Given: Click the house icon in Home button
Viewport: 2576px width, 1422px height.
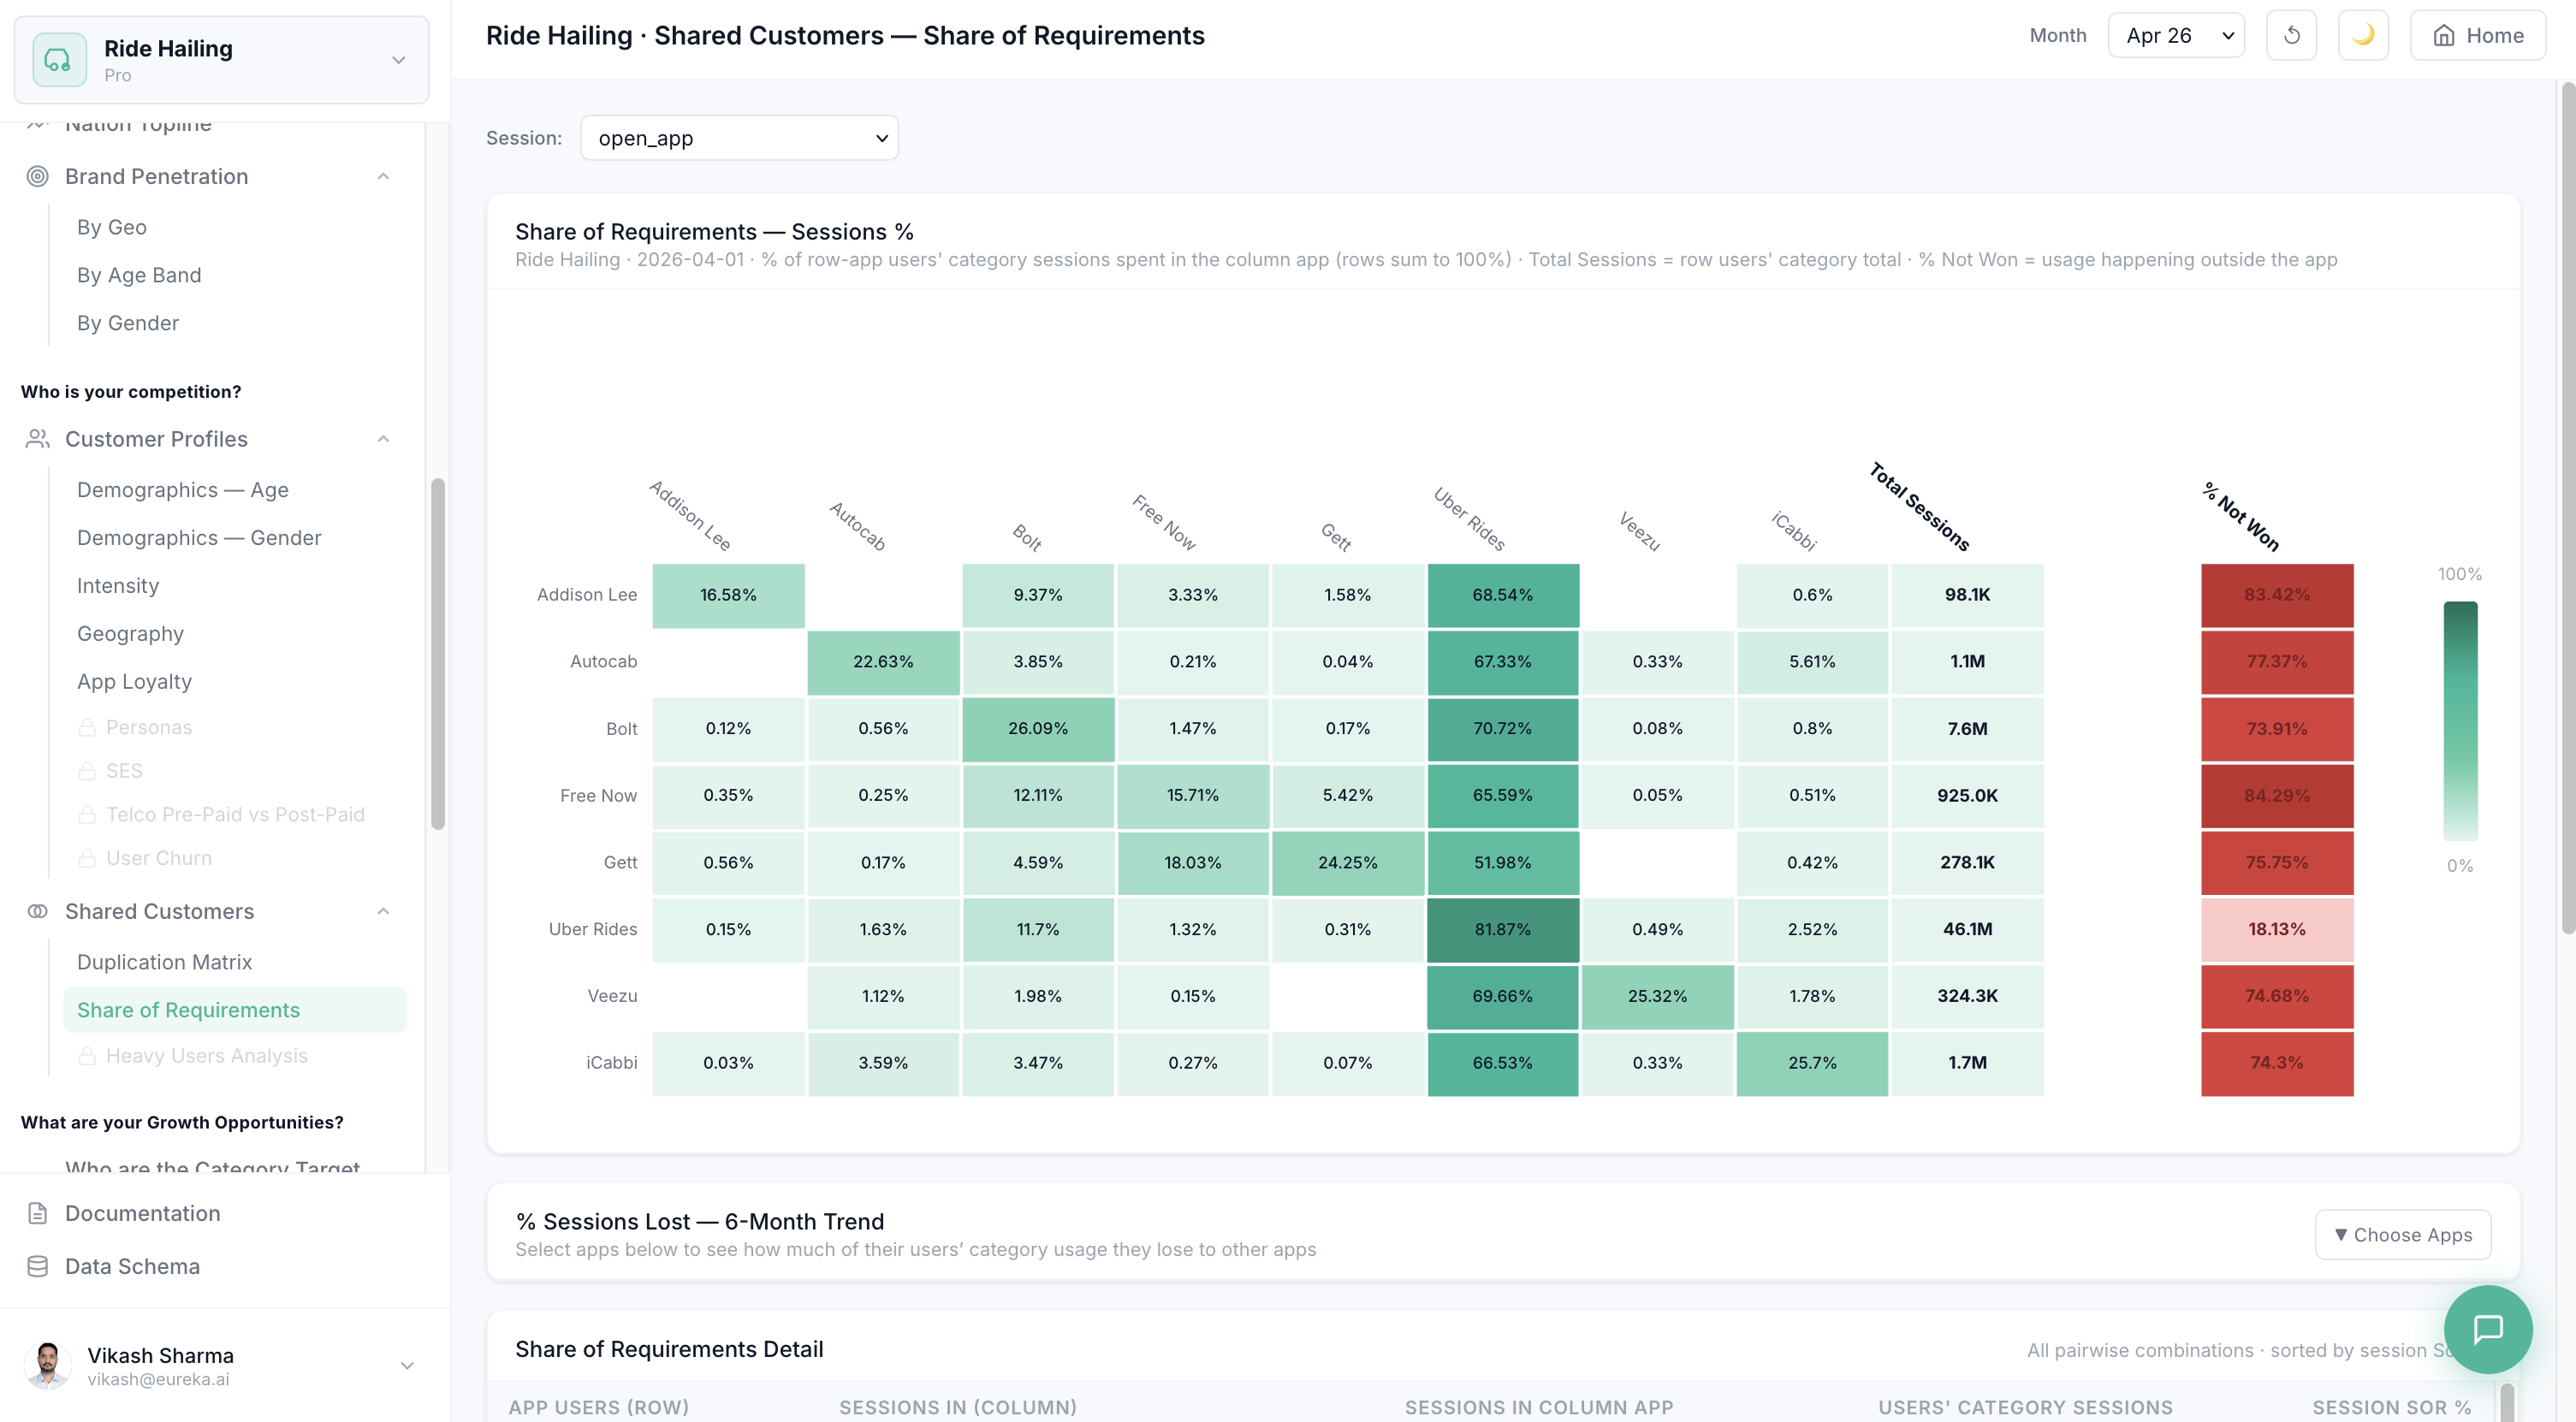Looking at the screenshot, I should (2443, 36).
